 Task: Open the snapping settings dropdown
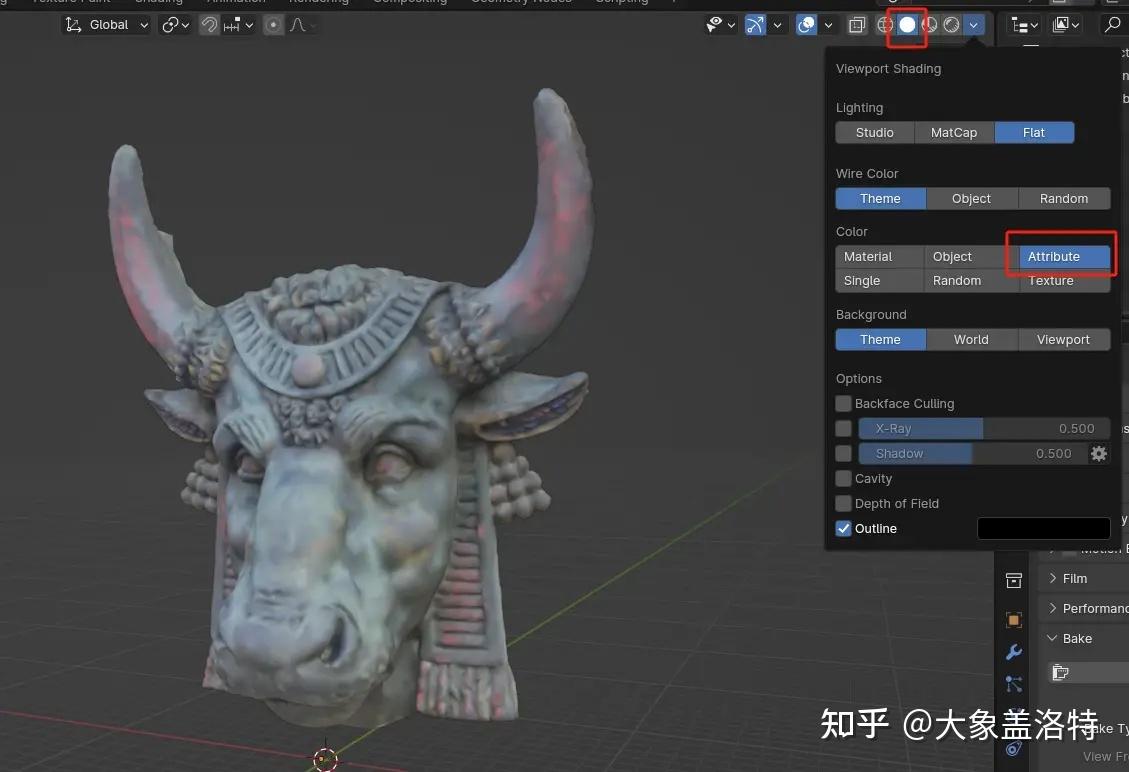pos(239,25)
